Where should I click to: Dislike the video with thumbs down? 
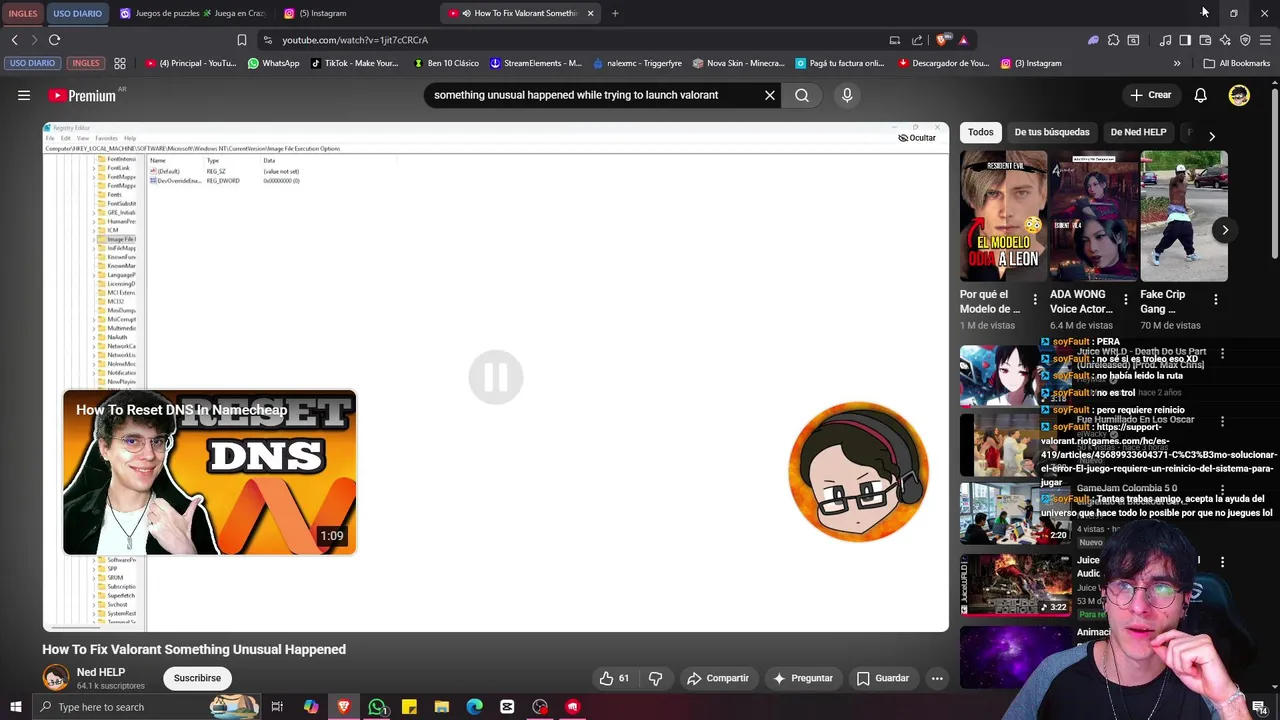pyautogui.click(x=655, y=678)
